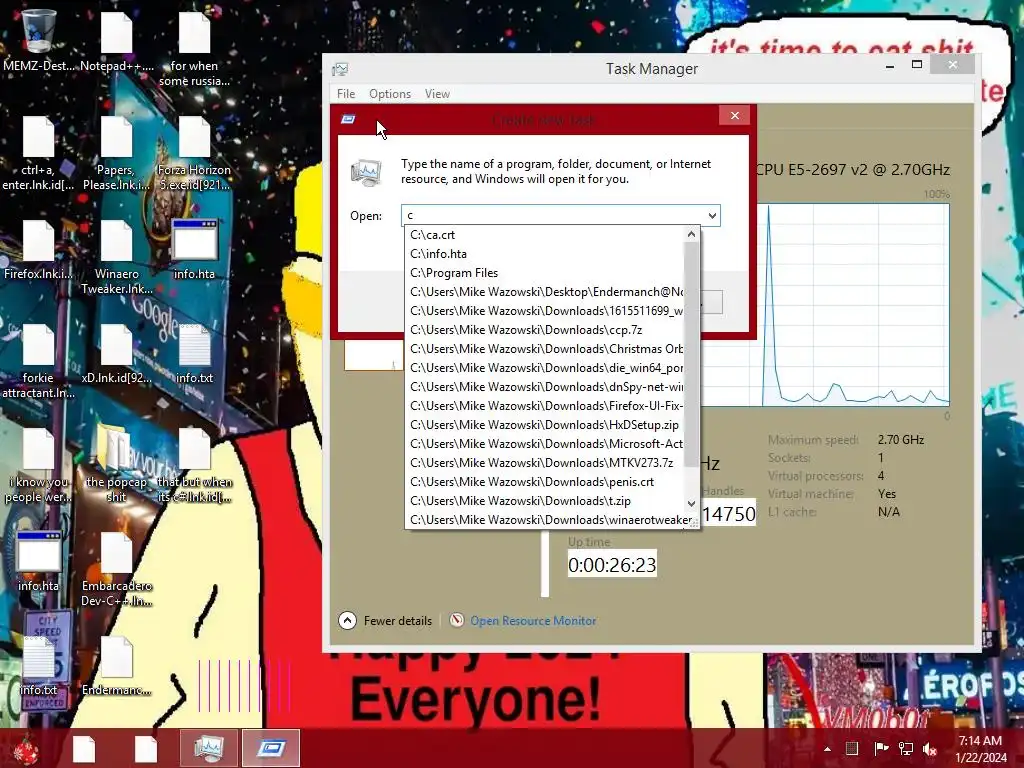Select the info.txt icon beside xD.lnk
1024x768 pixels.
point(194,353)
